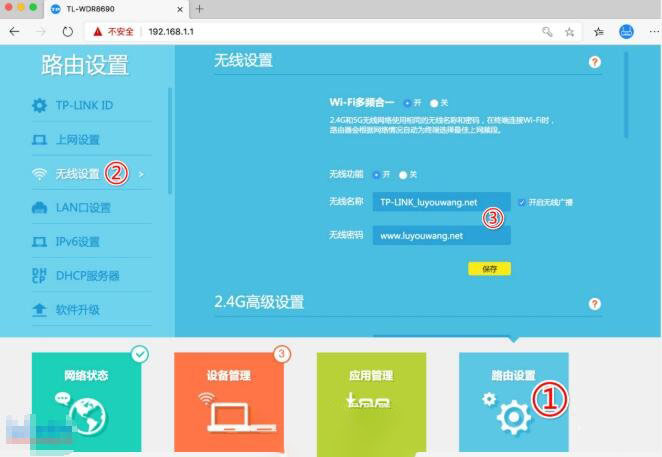This screenshot has width=662, height=457.
Task: Bookmark page with star icon
Action: pos(570,32)
